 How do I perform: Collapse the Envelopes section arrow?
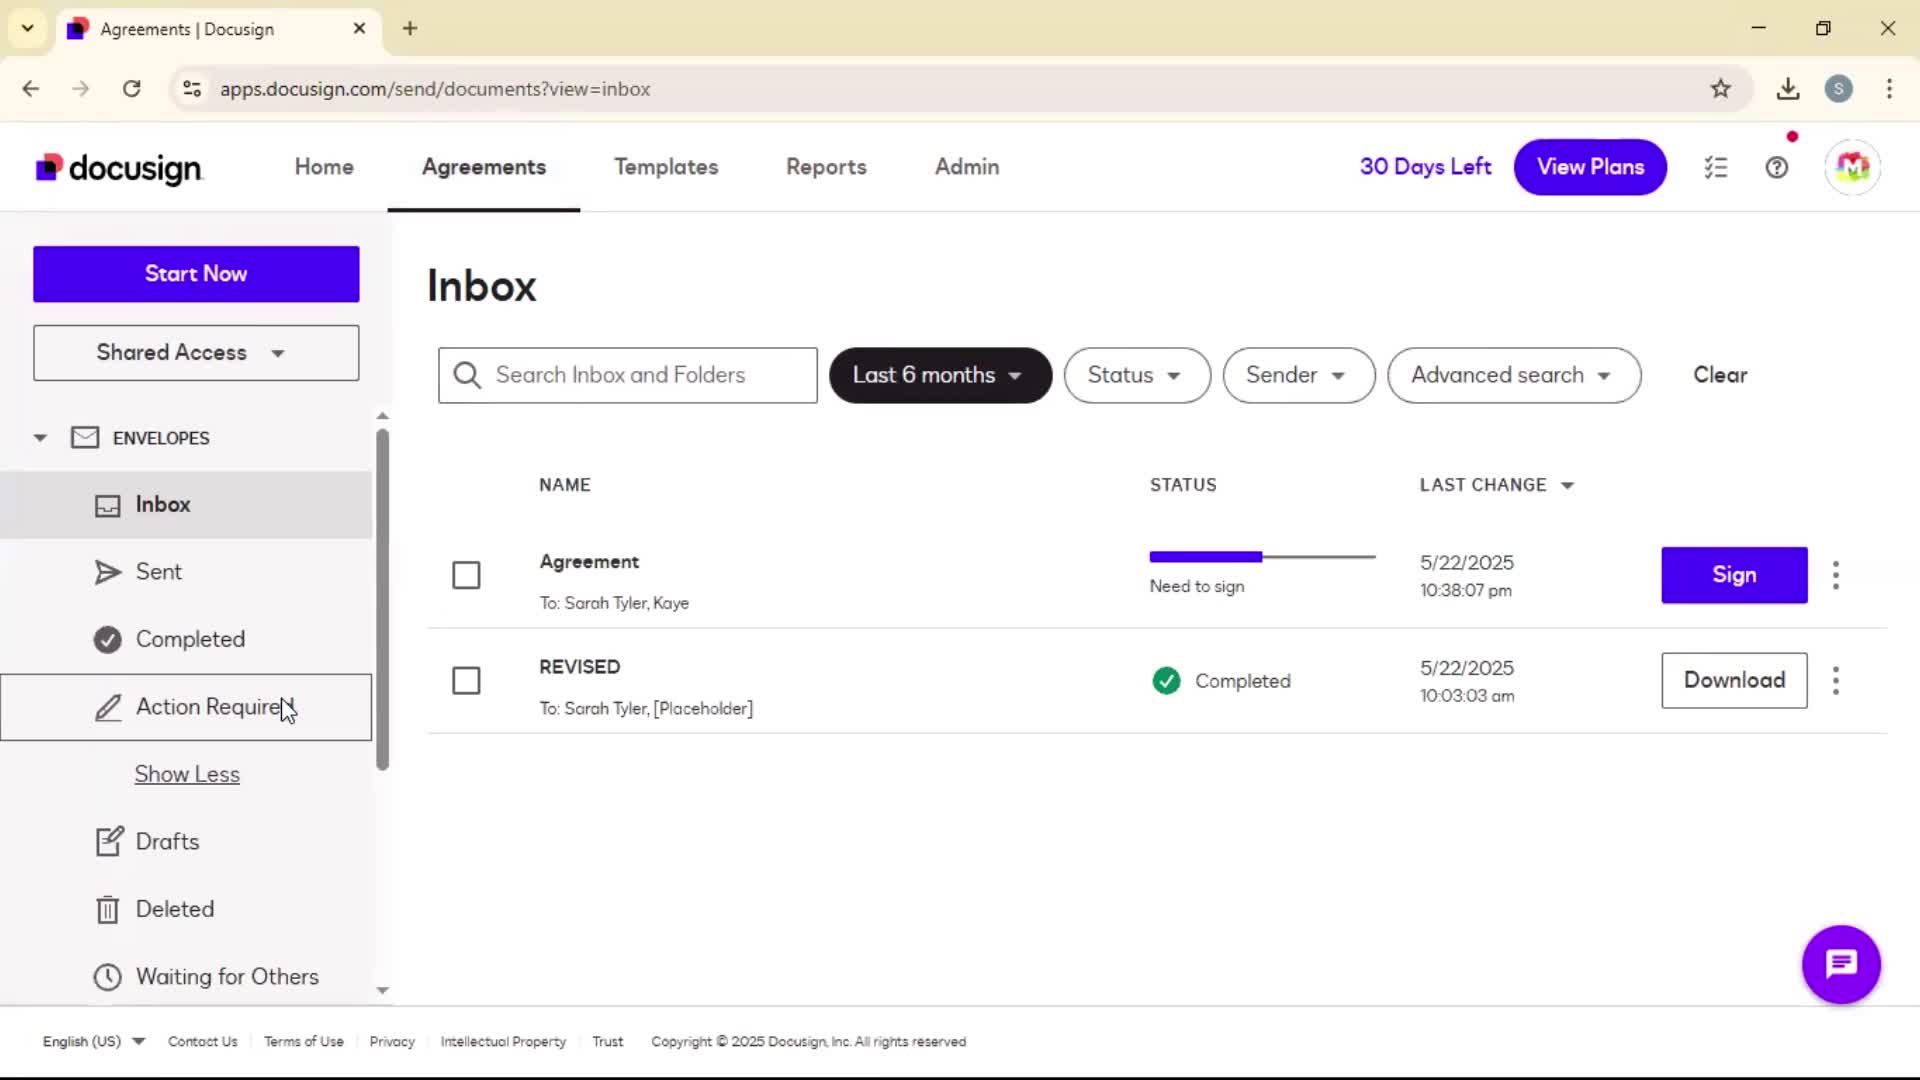pos(40,438)
